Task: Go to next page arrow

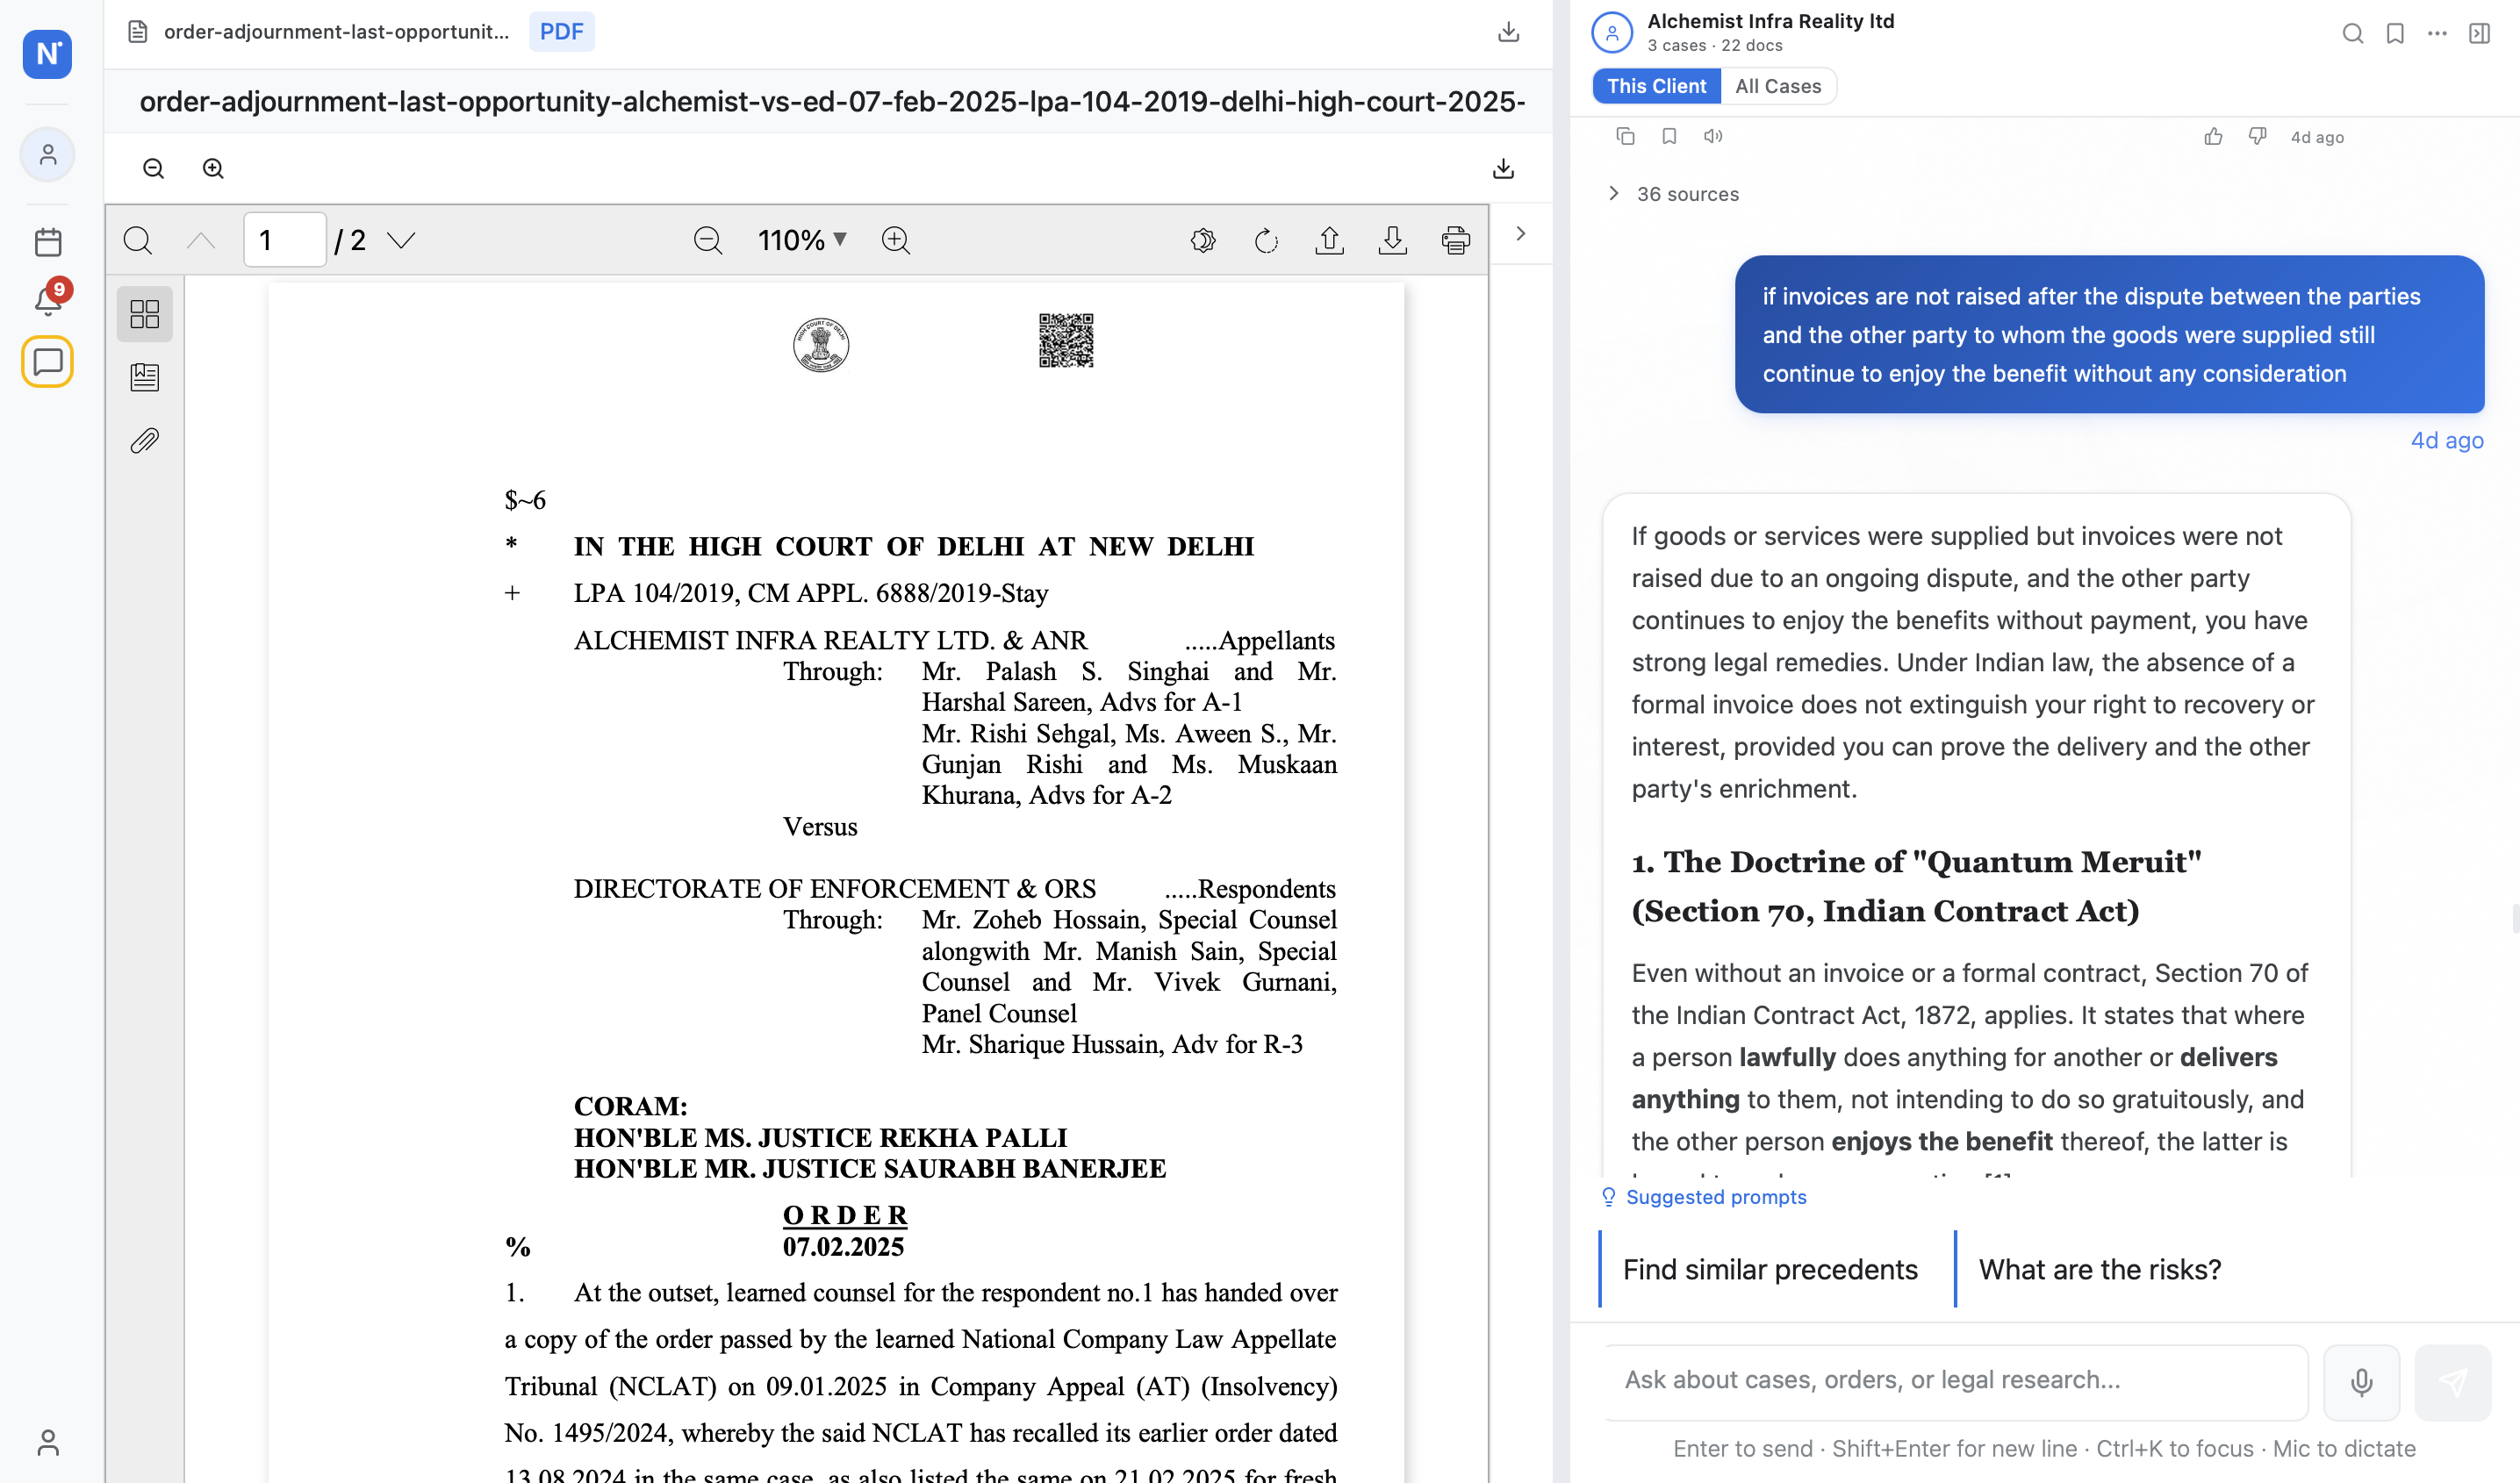Action: pos(401,240)
